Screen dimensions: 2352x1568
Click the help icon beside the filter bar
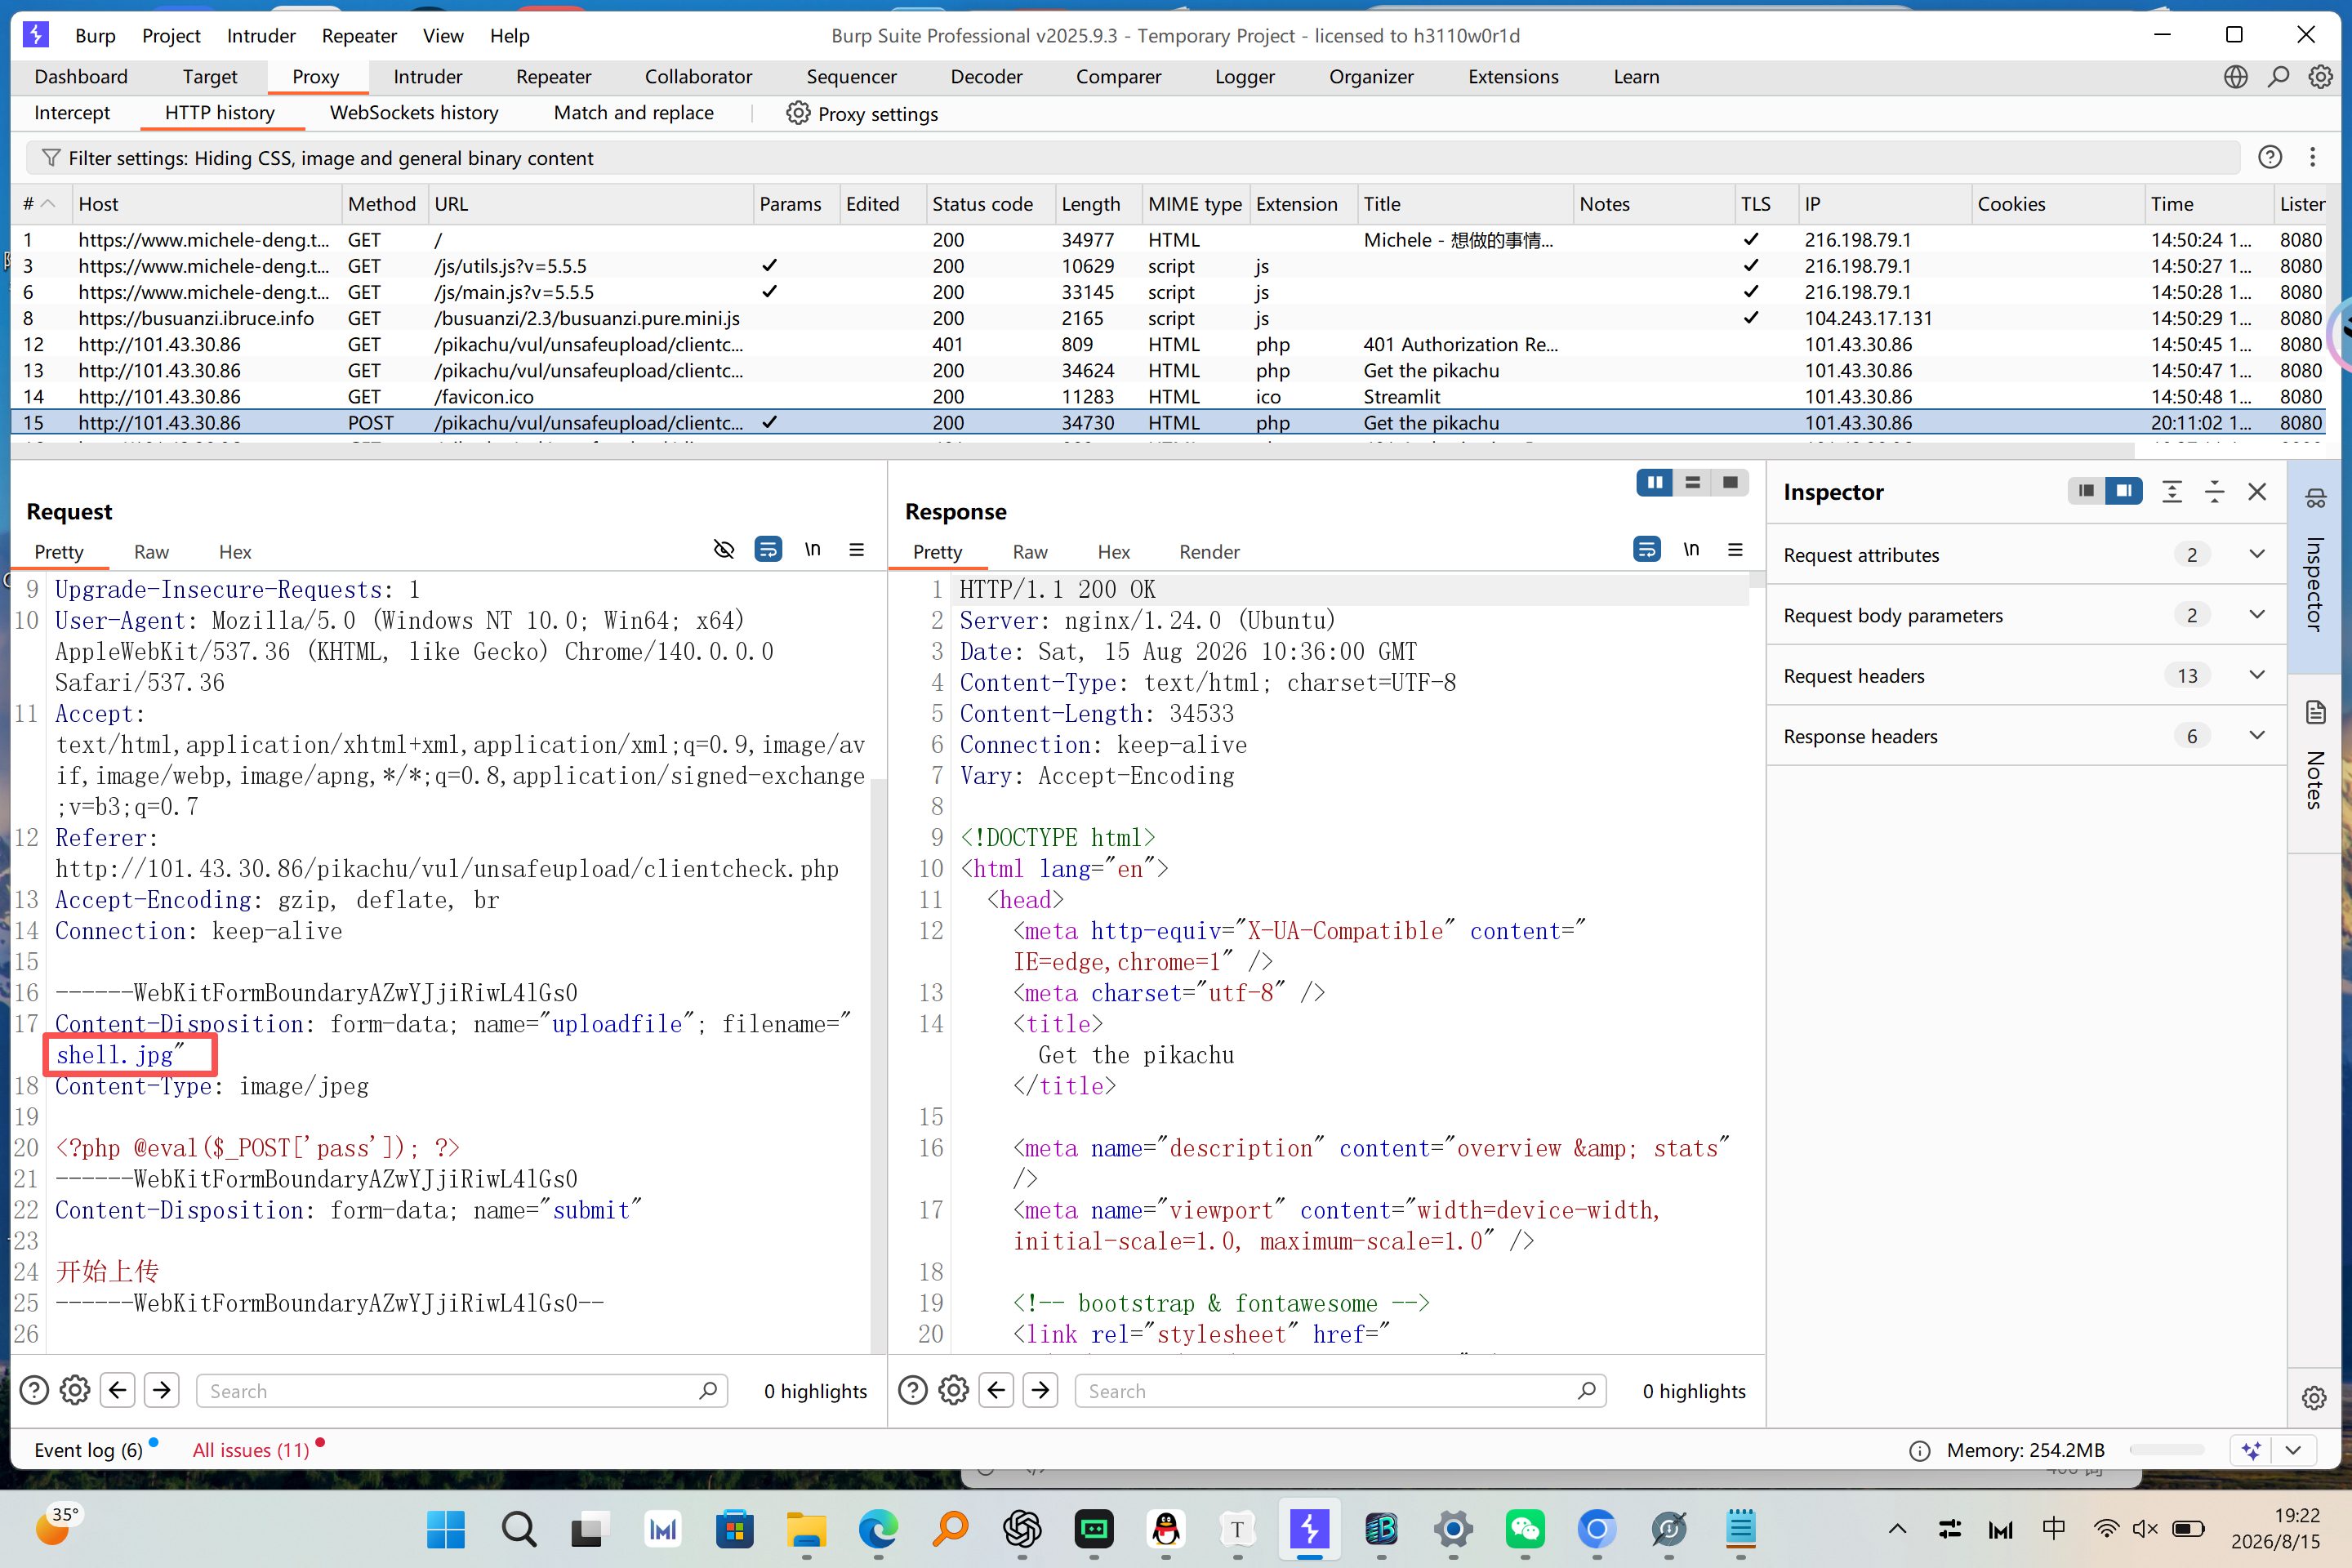(x=2270, y=157)
